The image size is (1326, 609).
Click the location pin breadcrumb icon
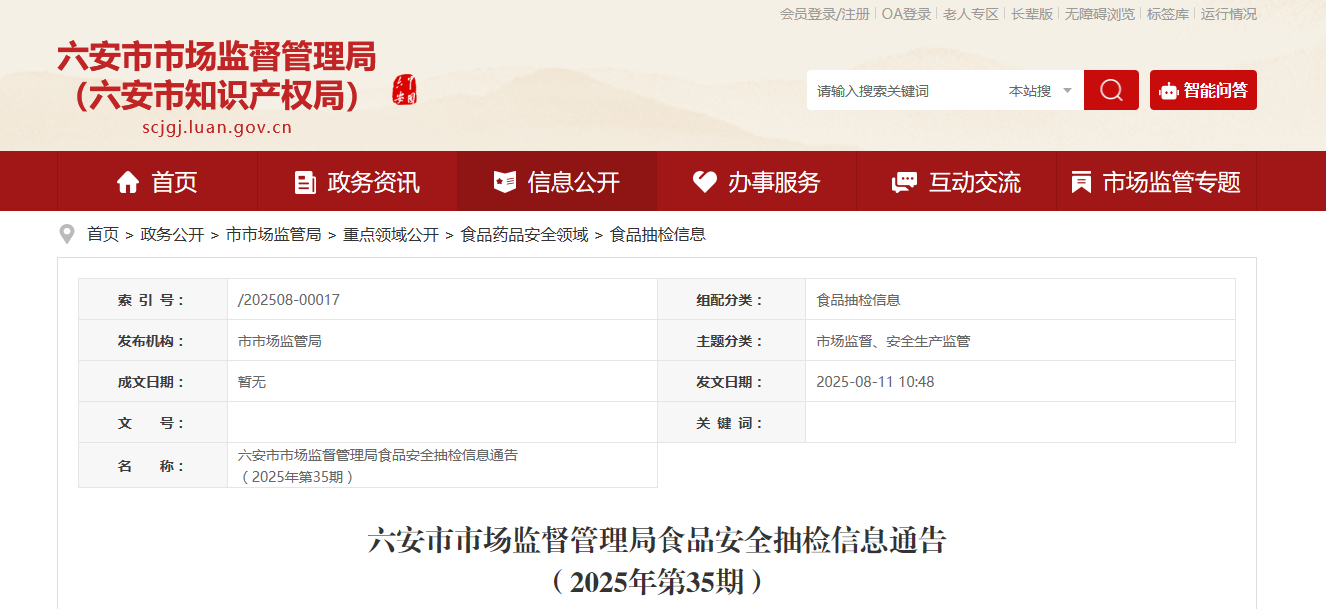[x=67, y=234]
